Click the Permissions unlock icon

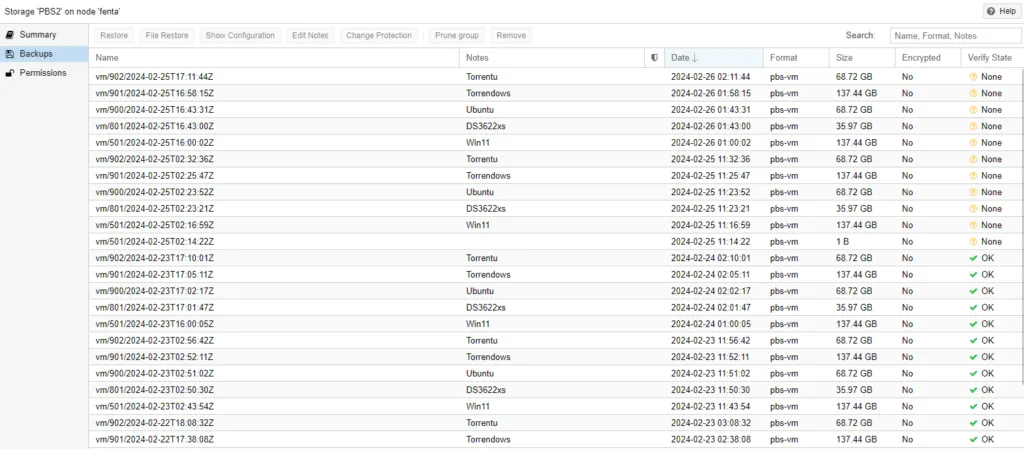pyautogui.click(x=10, y=73)
